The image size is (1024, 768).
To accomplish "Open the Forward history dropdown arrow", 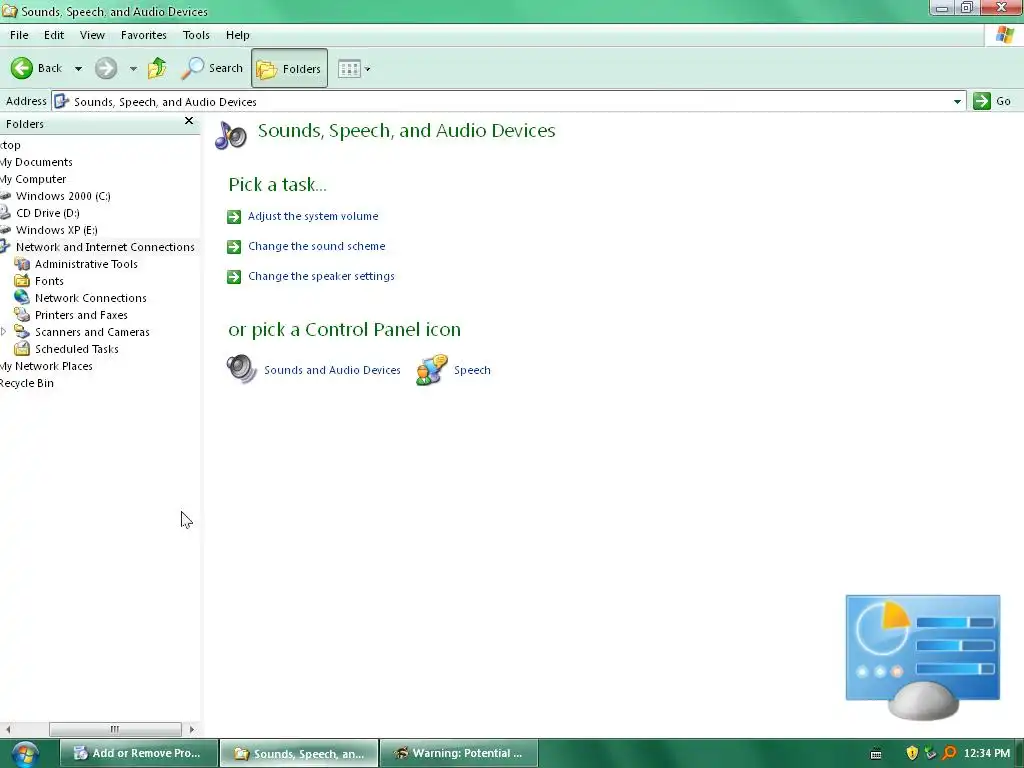I will coord(133,69).
